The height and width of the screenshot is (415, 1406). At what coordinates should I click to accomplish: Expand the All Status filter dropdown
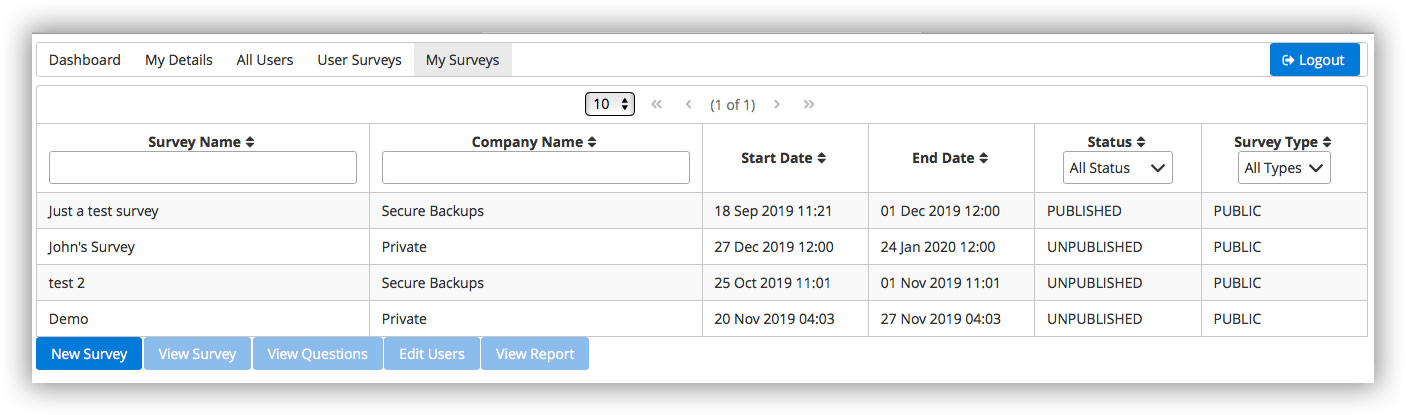pyautogui.click(x=1118, y=168)
